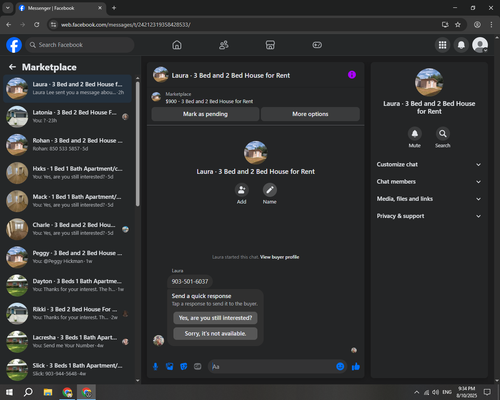Screen dimensions: 500x400
Task: Focus the Search Facebook field
Action: click(x=80, y=45)
